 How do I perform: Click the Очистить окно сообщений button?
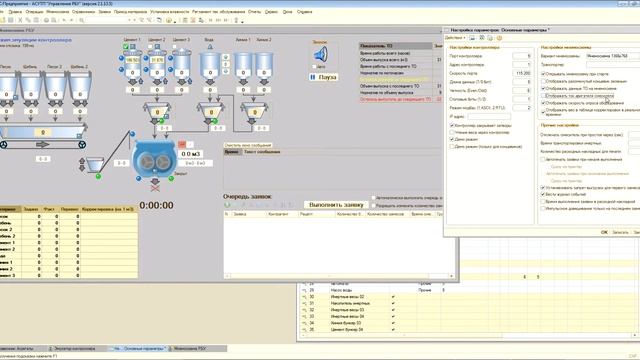pos(248,145)
